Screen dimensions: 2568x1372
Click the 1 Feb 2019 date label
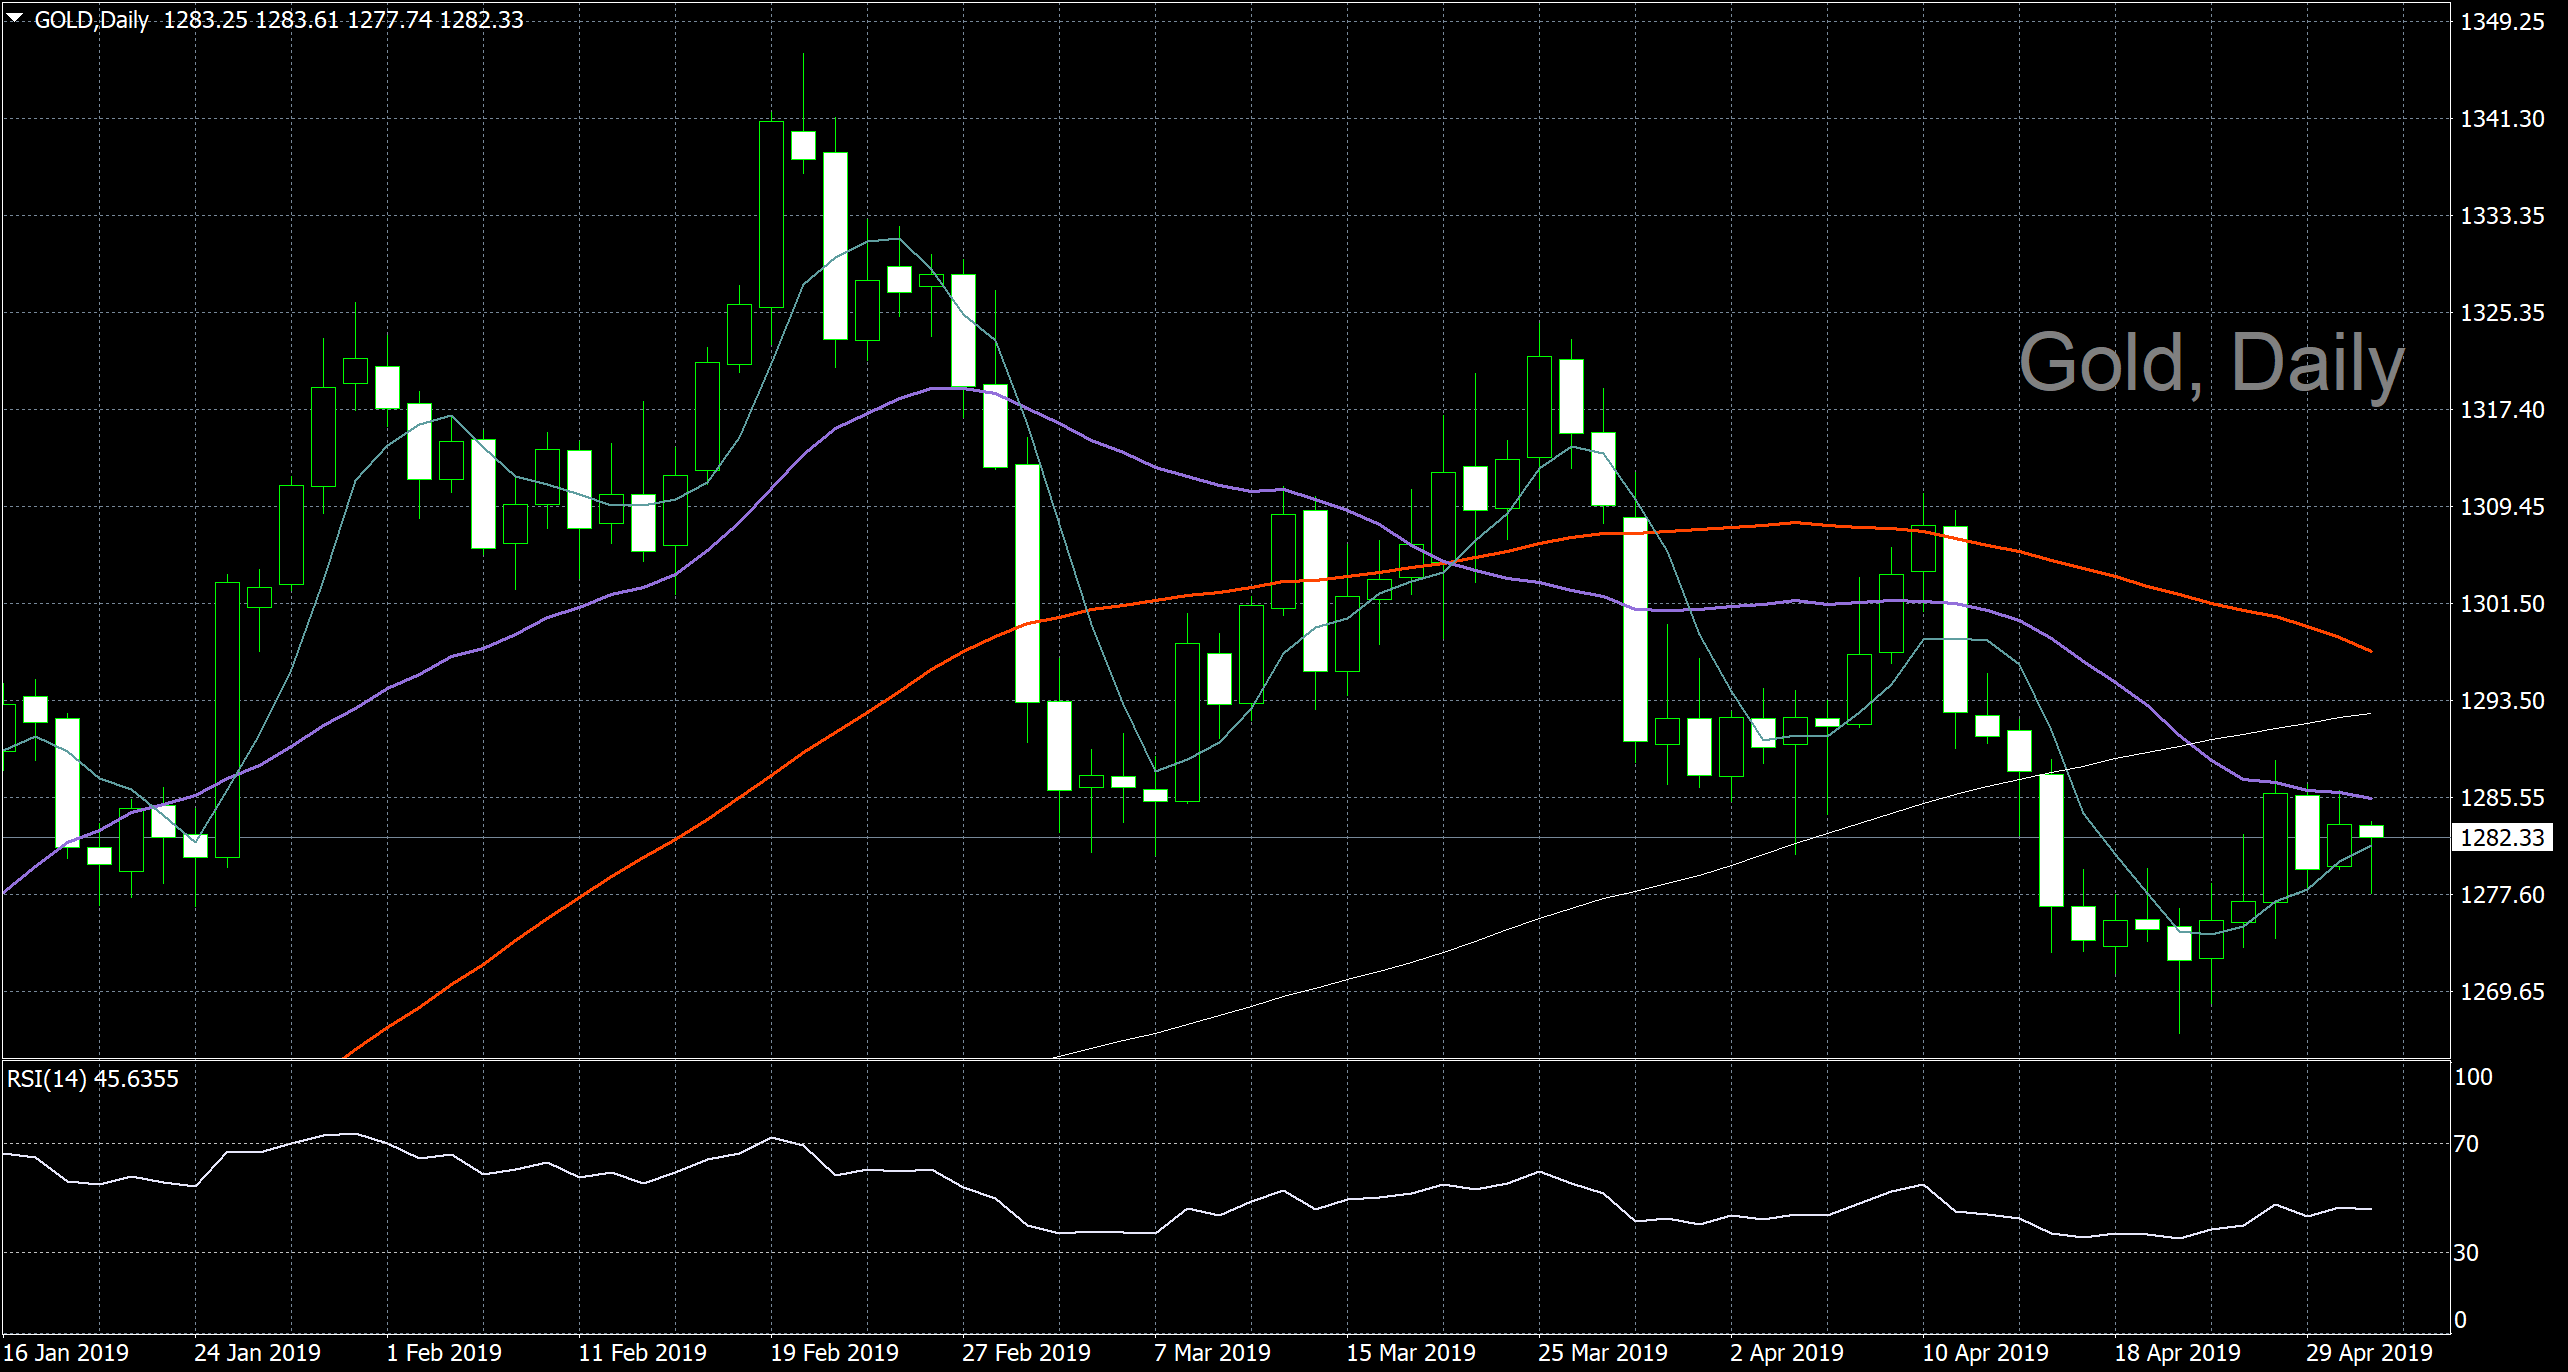click(x=444, y=1353)
